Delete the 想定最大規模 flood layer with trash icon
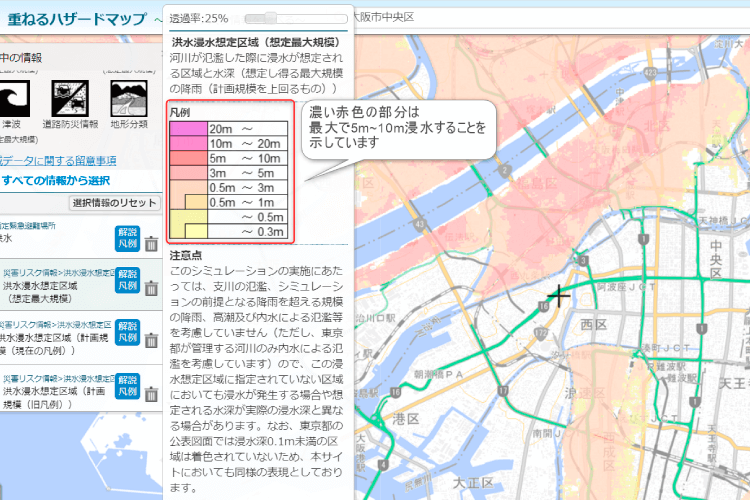 click(152, 289)
